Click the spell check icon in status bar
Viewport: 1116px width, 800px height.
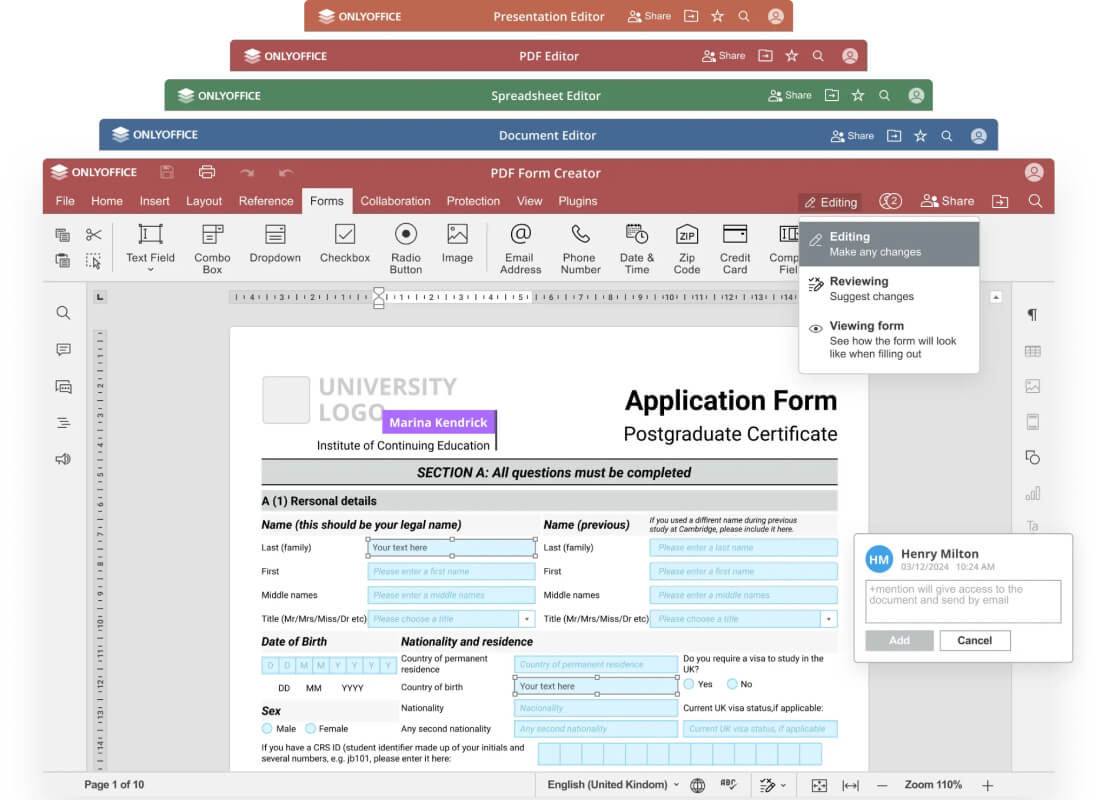tap(728, 784)
